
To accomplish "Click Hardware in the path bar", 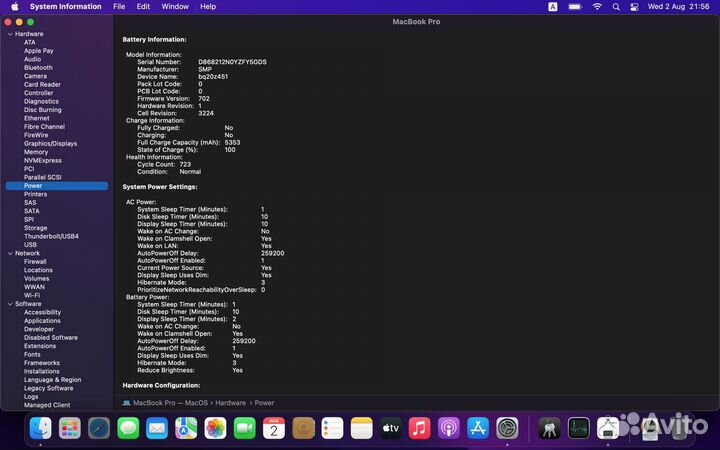I will click(231, 403).
